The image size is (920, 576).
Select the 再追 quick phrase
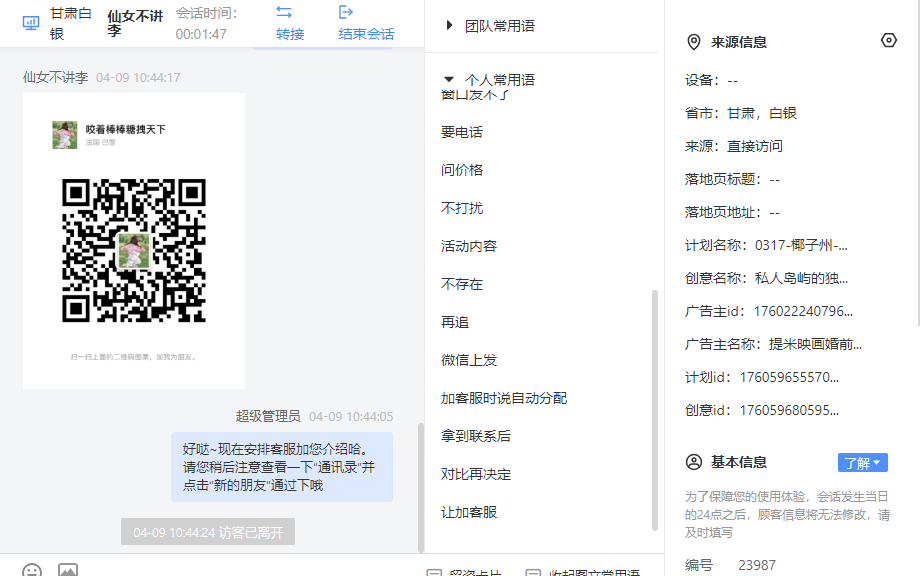(455, 323)
